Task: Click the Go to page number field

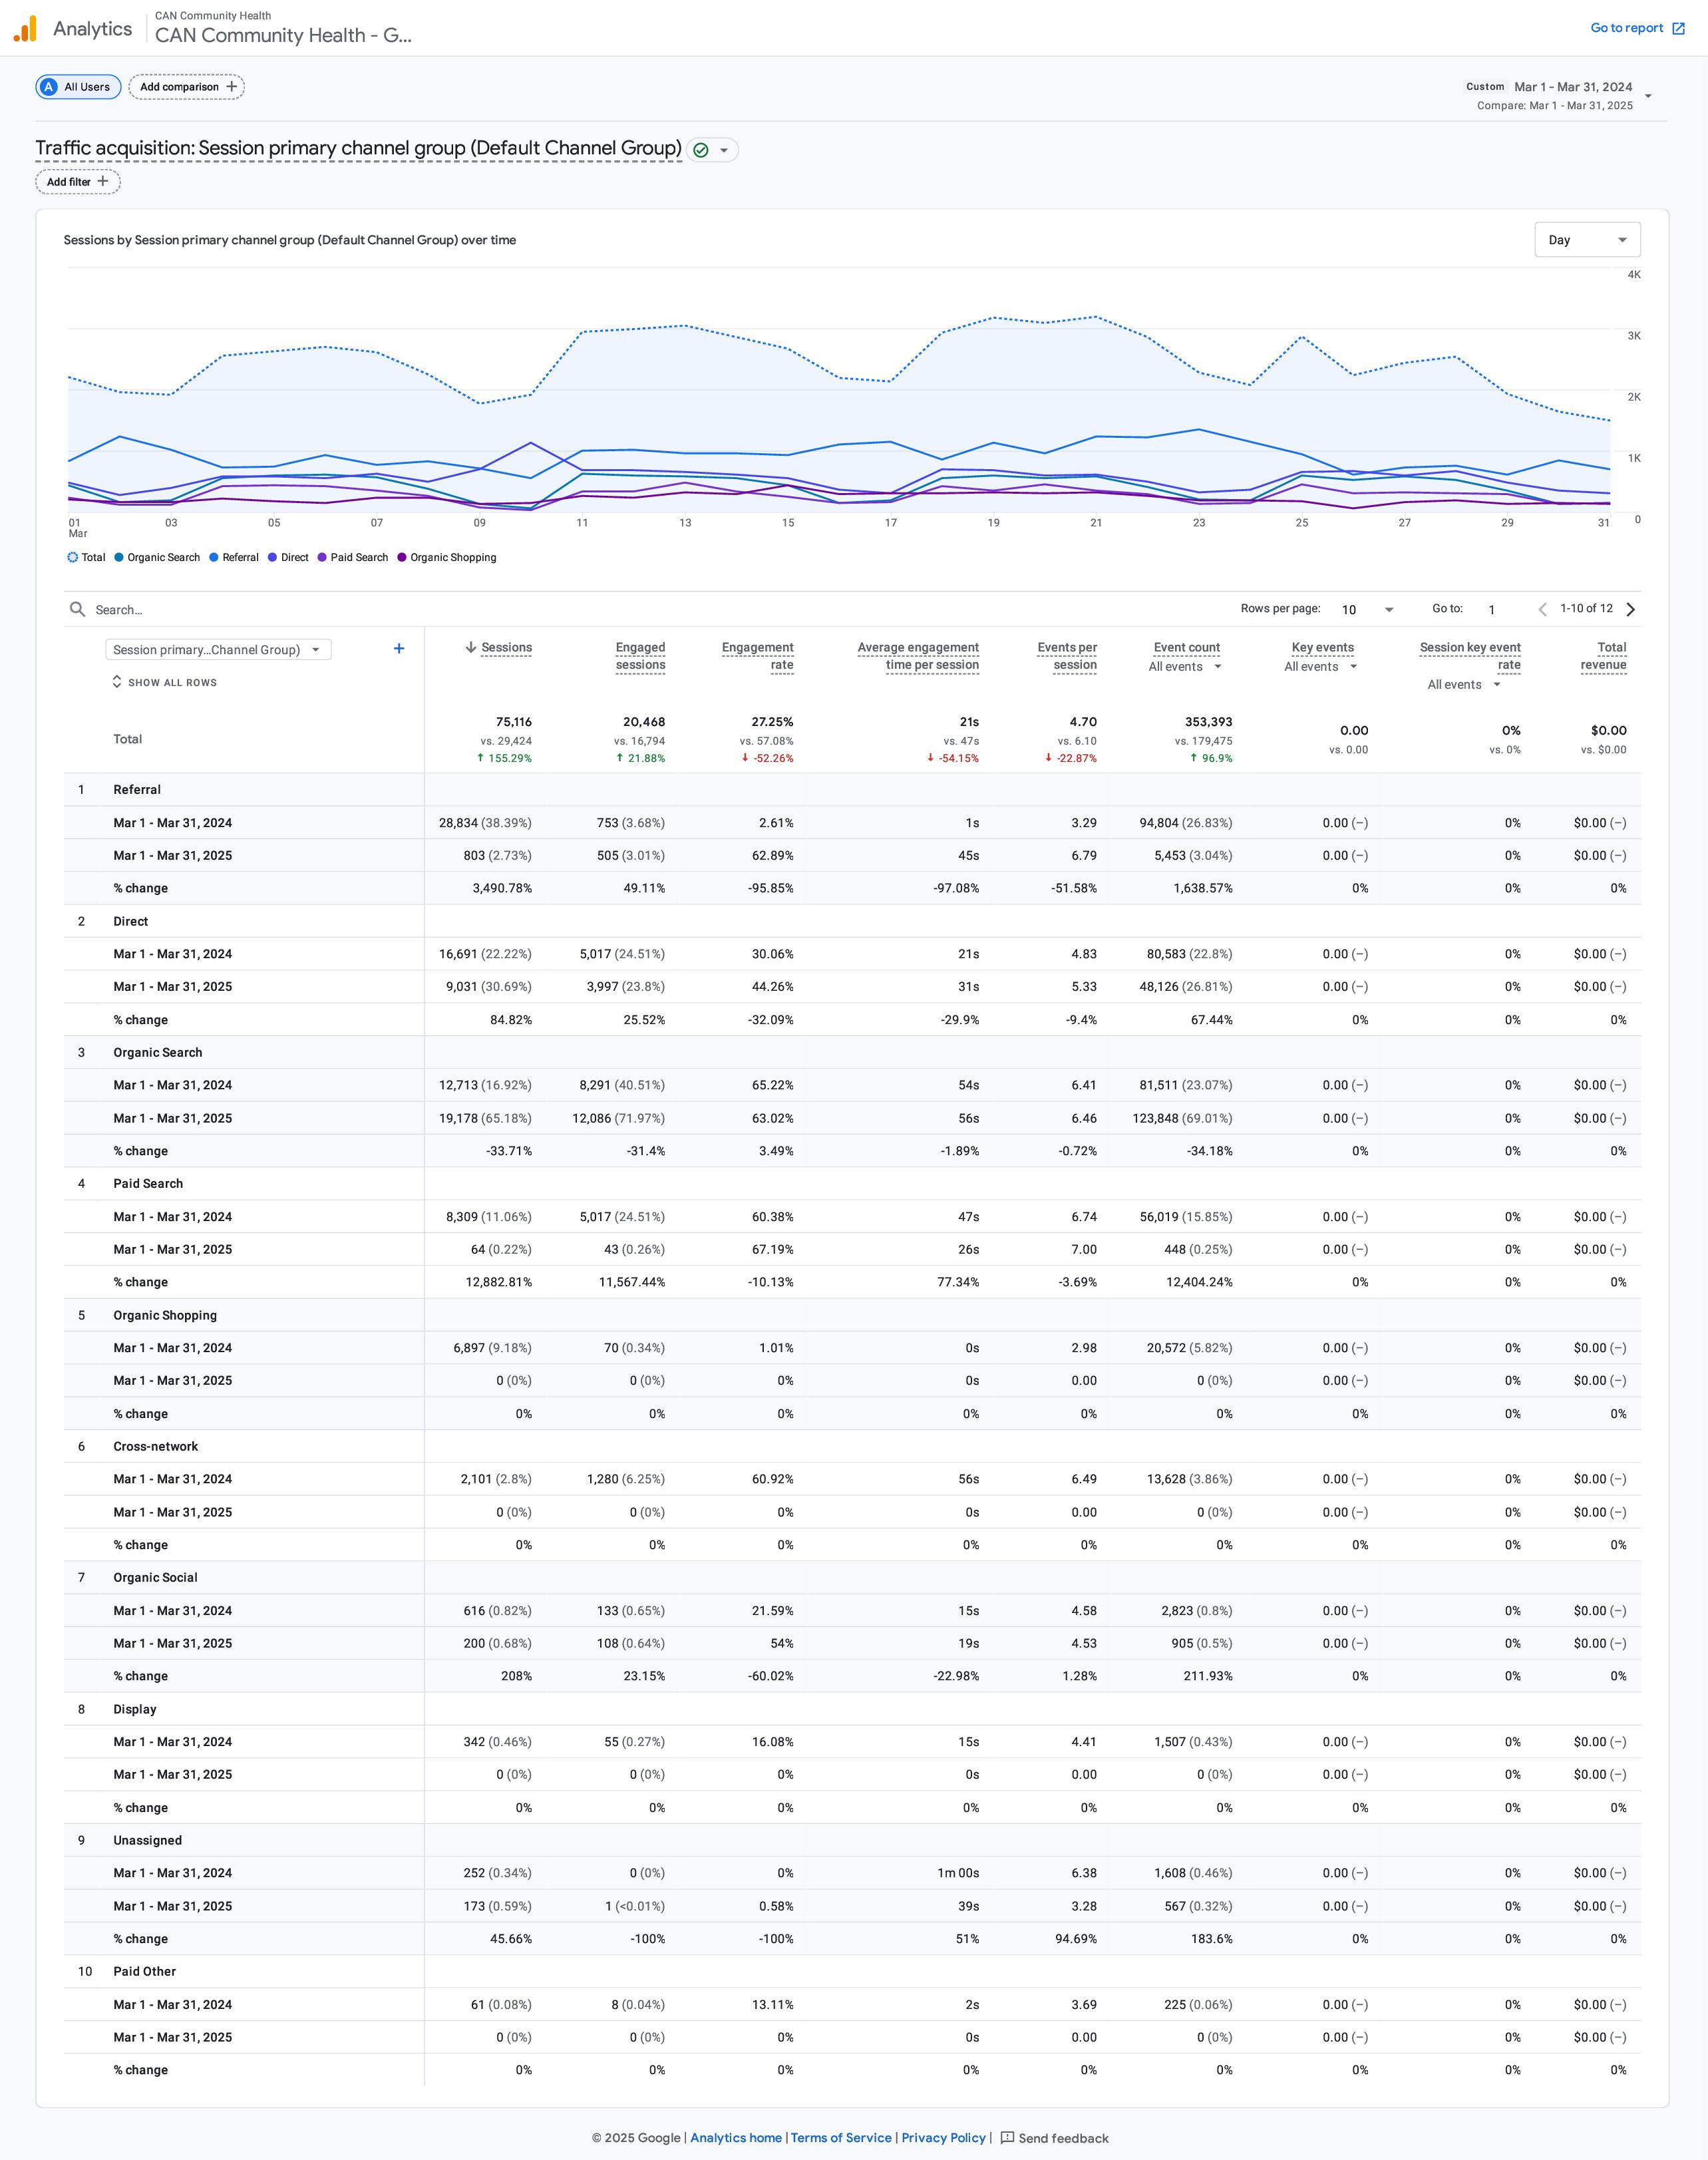Action: click(x=1492, y=609)
